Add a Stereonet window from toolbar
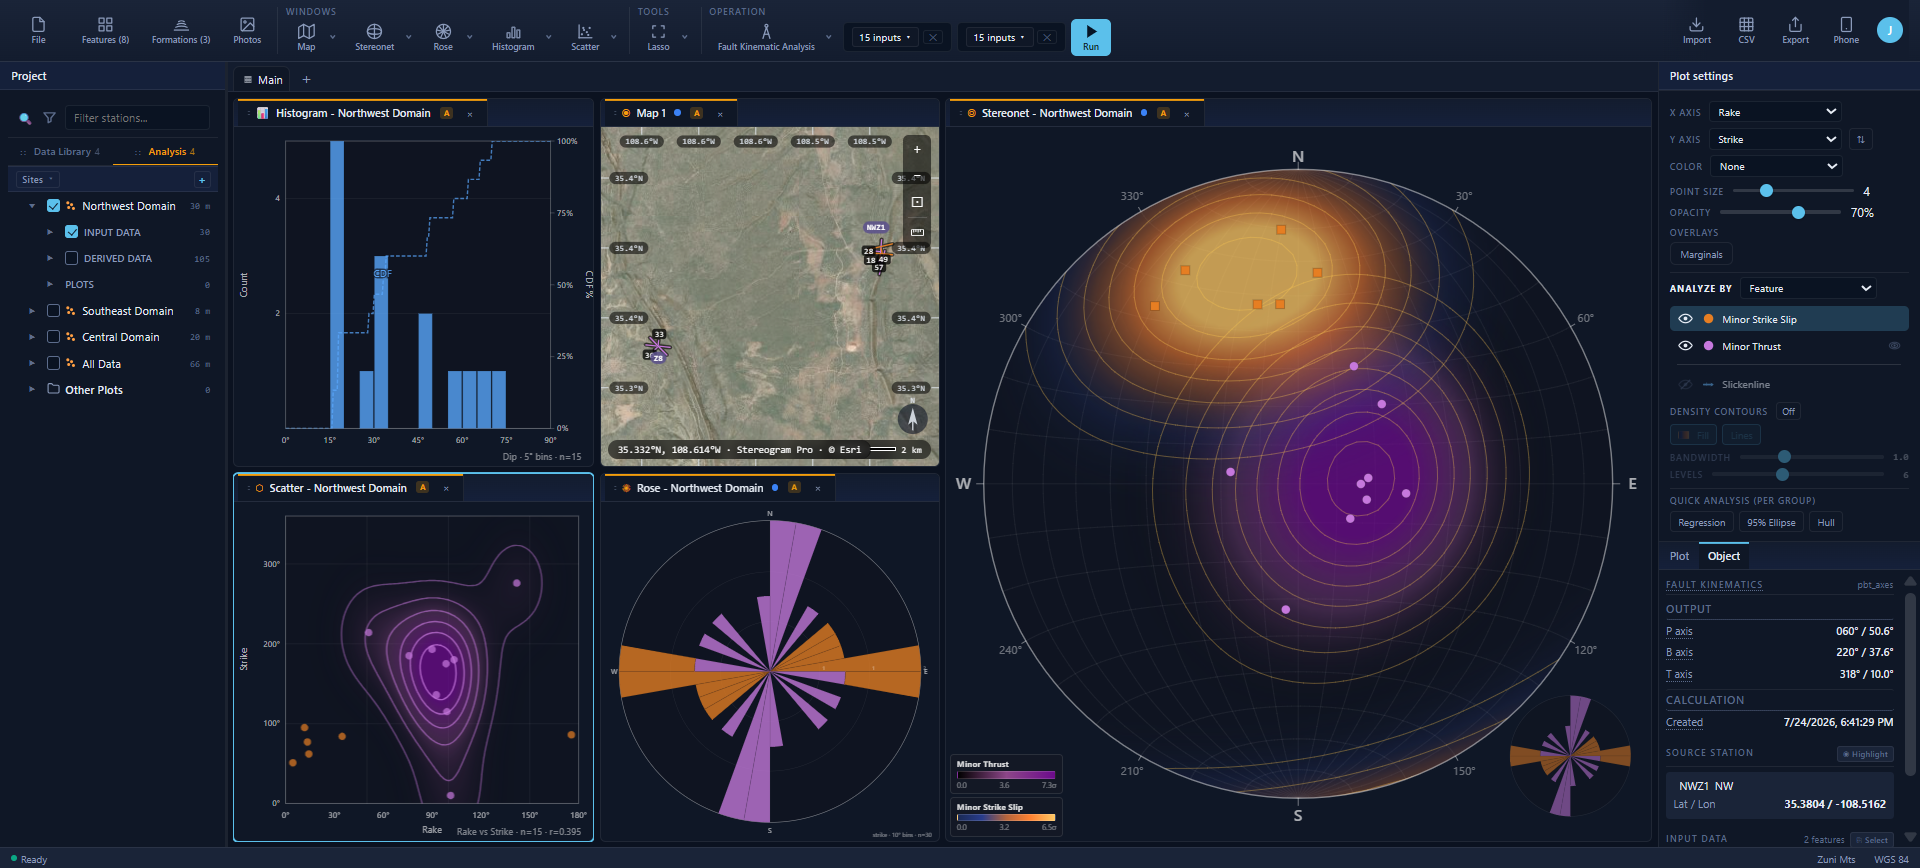The width and height of the screenshot is (1920, 868). pyautogui.click(x=374, y=37)
